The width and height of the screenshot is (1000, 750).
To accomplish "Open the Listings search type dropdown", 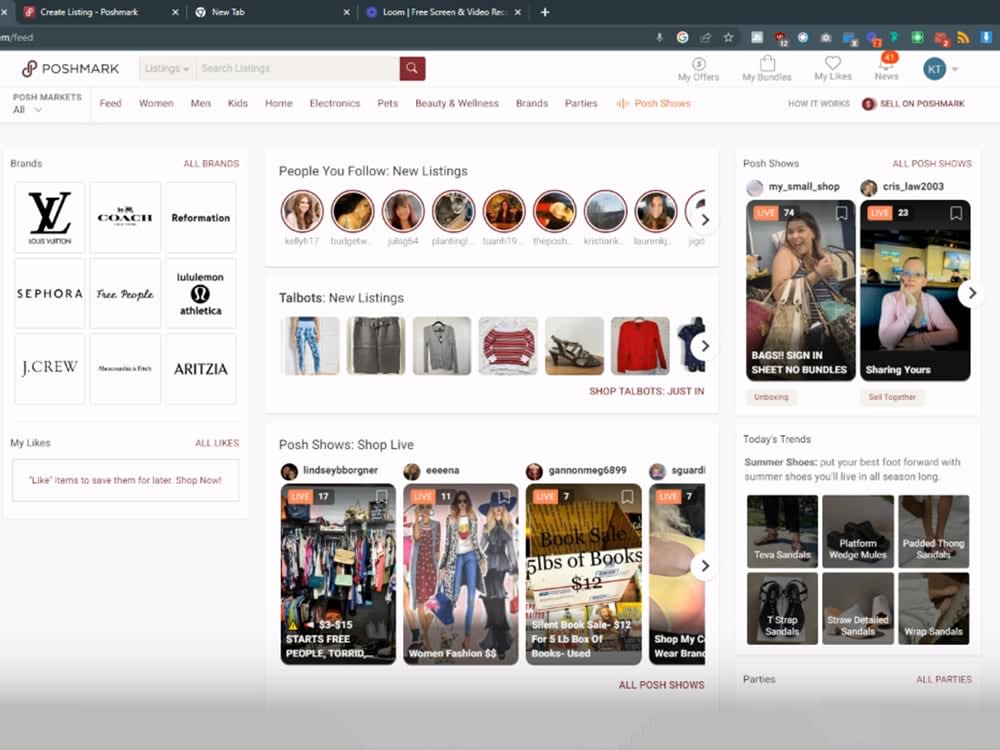I will pyautogui.click(x=166, y=68).
